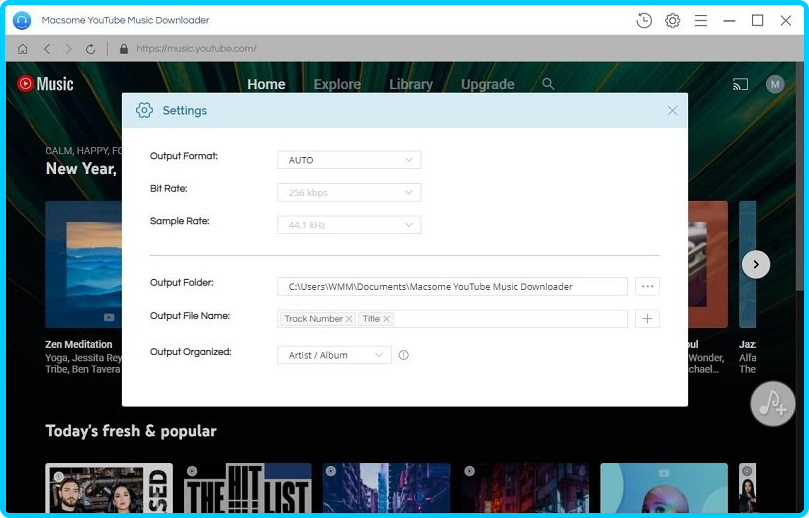The height and width of the screenshot is (518, 809).
Task: Click the Sample Rate label
Action: 180,221
